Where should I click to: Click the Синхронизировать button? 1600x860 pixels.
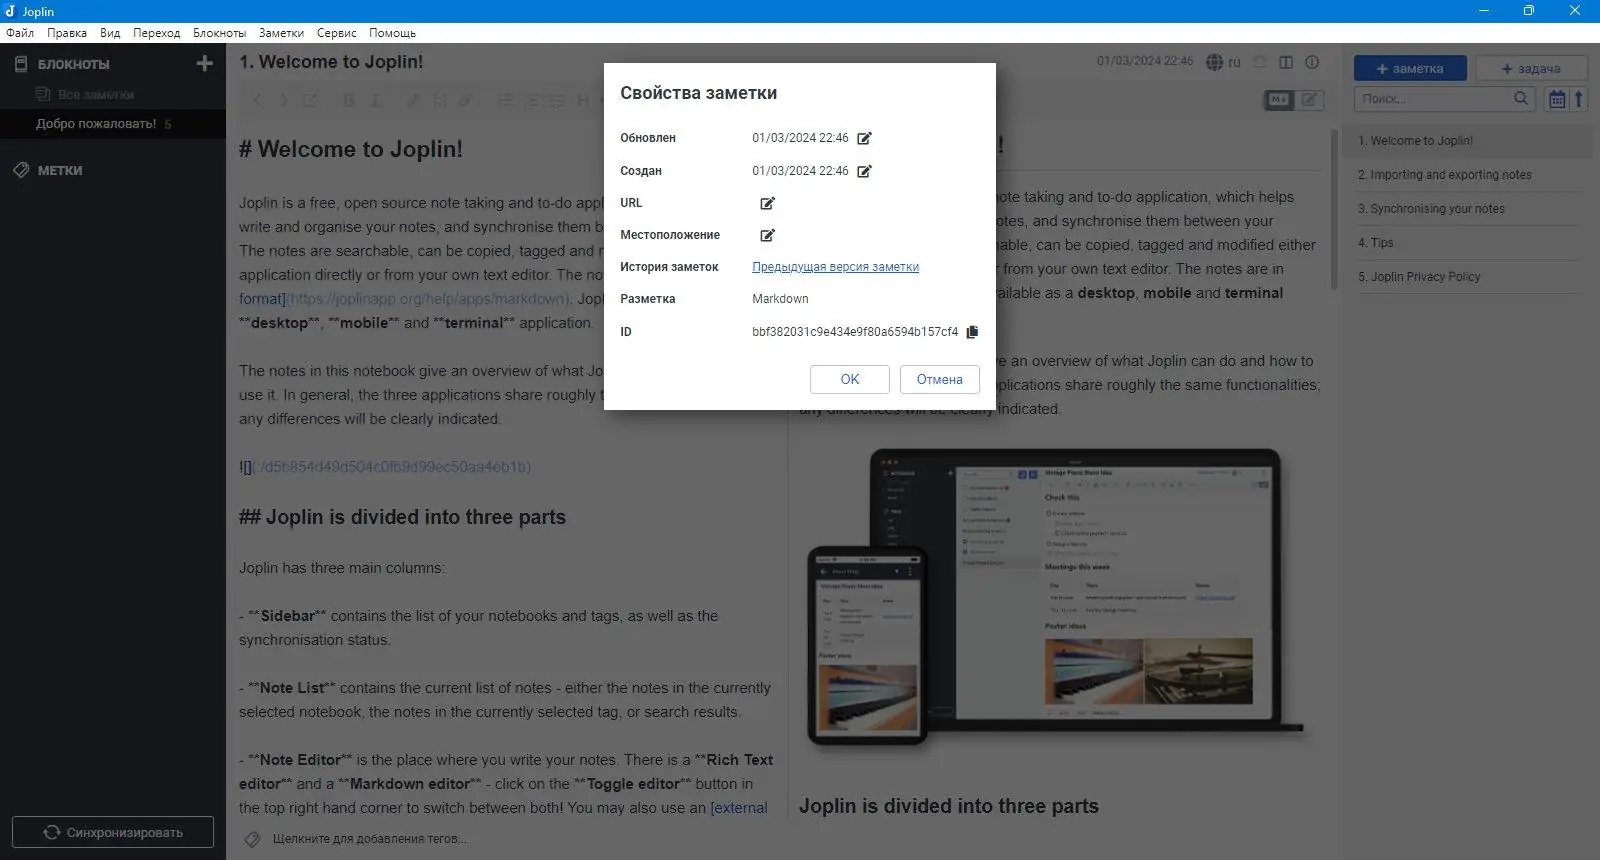[x=113, y=832]
